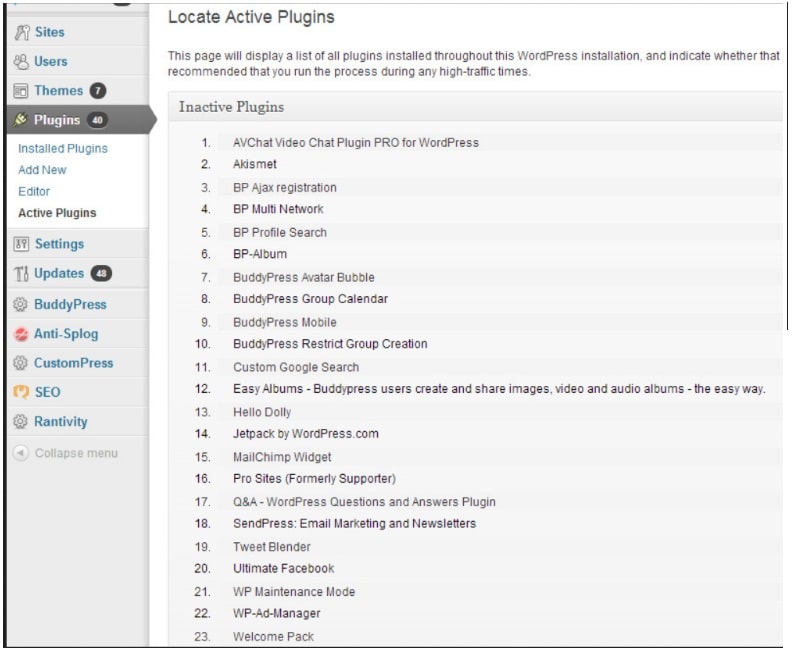Select Active Plugins submenu item

[x=57, y=213]
